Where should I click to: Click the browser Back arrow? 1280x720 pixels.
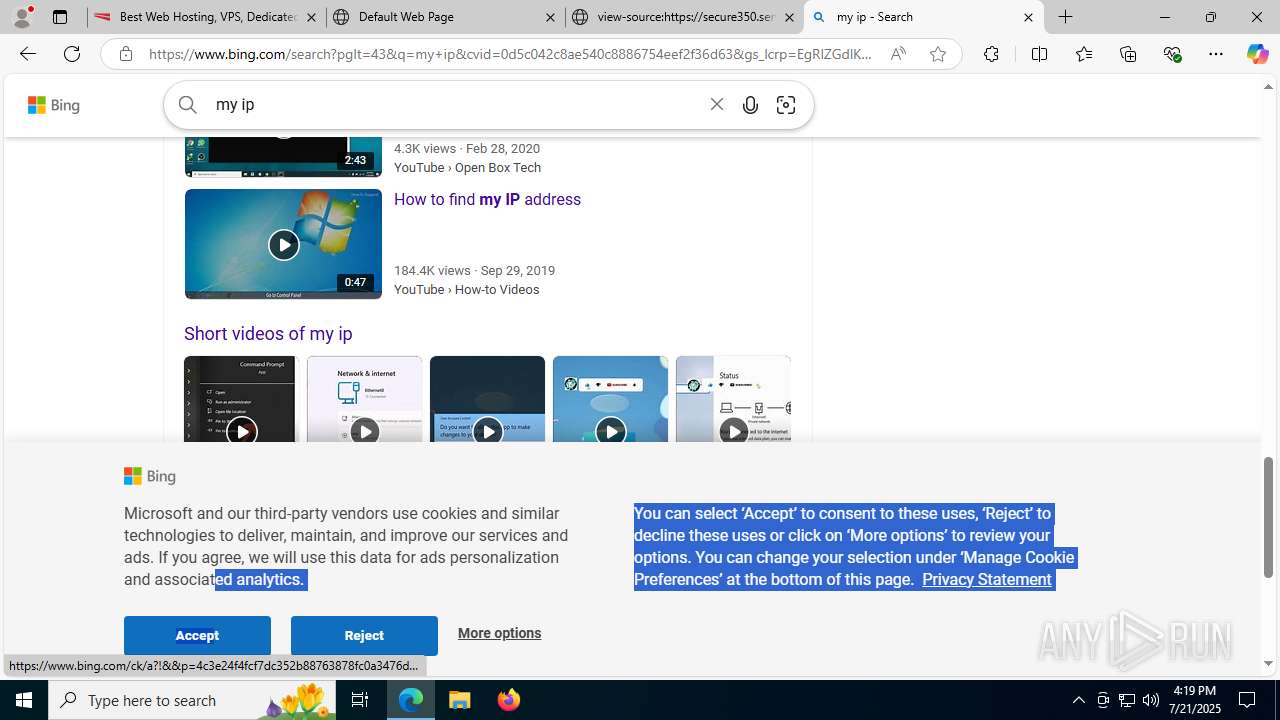[x=27, y=54]
